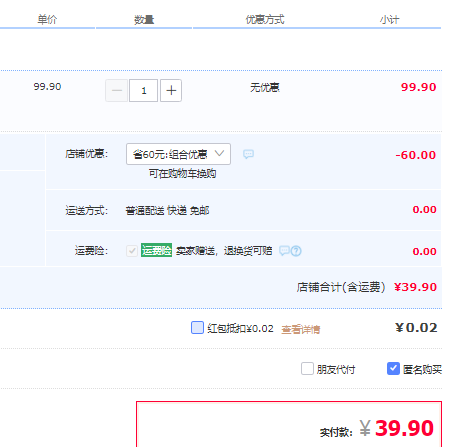Click the 数量 column header
Viewport: 451px width, 447px height.
coord(144,20)
